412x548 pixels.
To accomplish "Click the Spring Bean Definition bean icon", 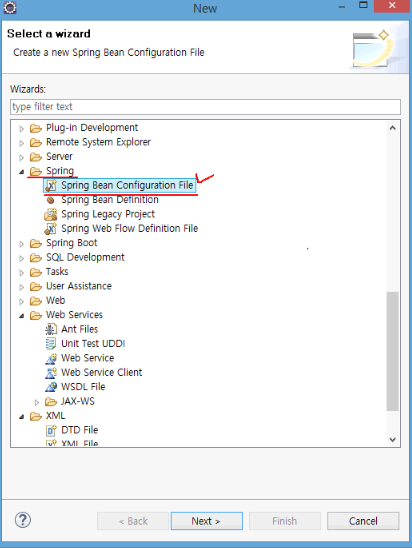I will point(51,200).
